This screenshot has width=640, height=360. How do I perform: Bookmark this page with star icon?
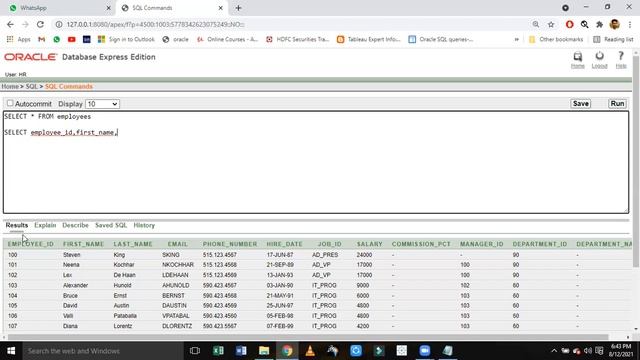tap(551, 24)
